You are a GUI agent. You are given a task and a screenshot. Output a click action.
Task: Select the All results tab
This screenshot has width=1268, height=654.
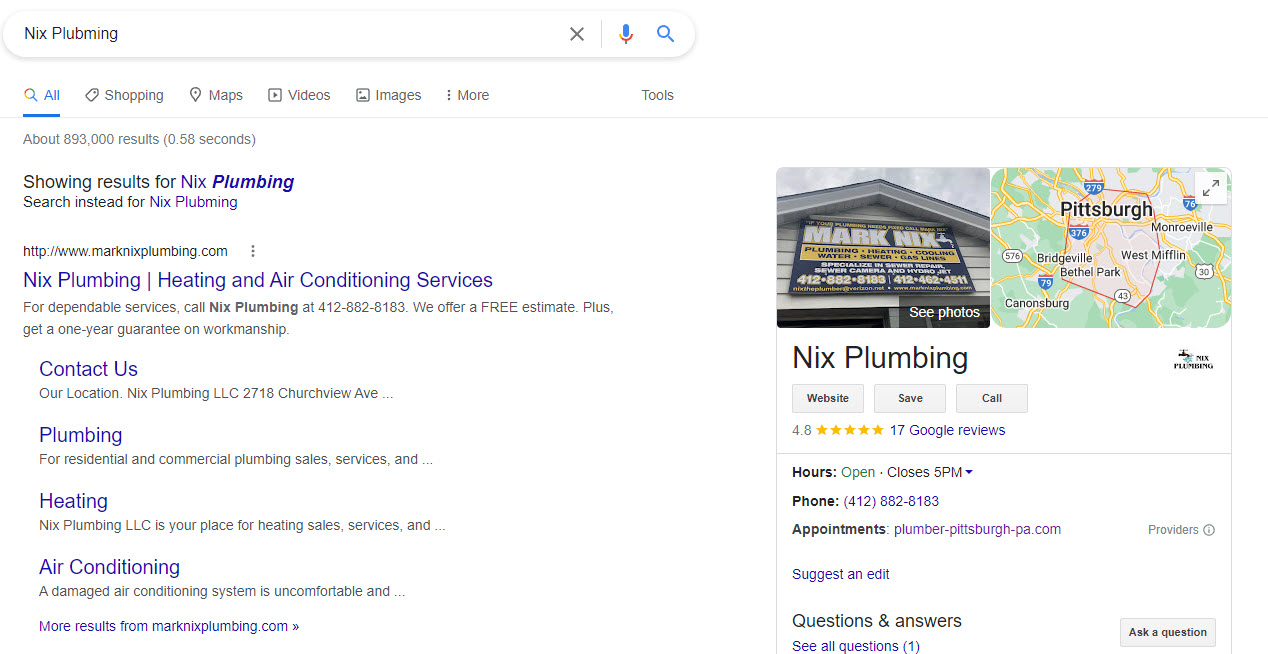point(42,95)
